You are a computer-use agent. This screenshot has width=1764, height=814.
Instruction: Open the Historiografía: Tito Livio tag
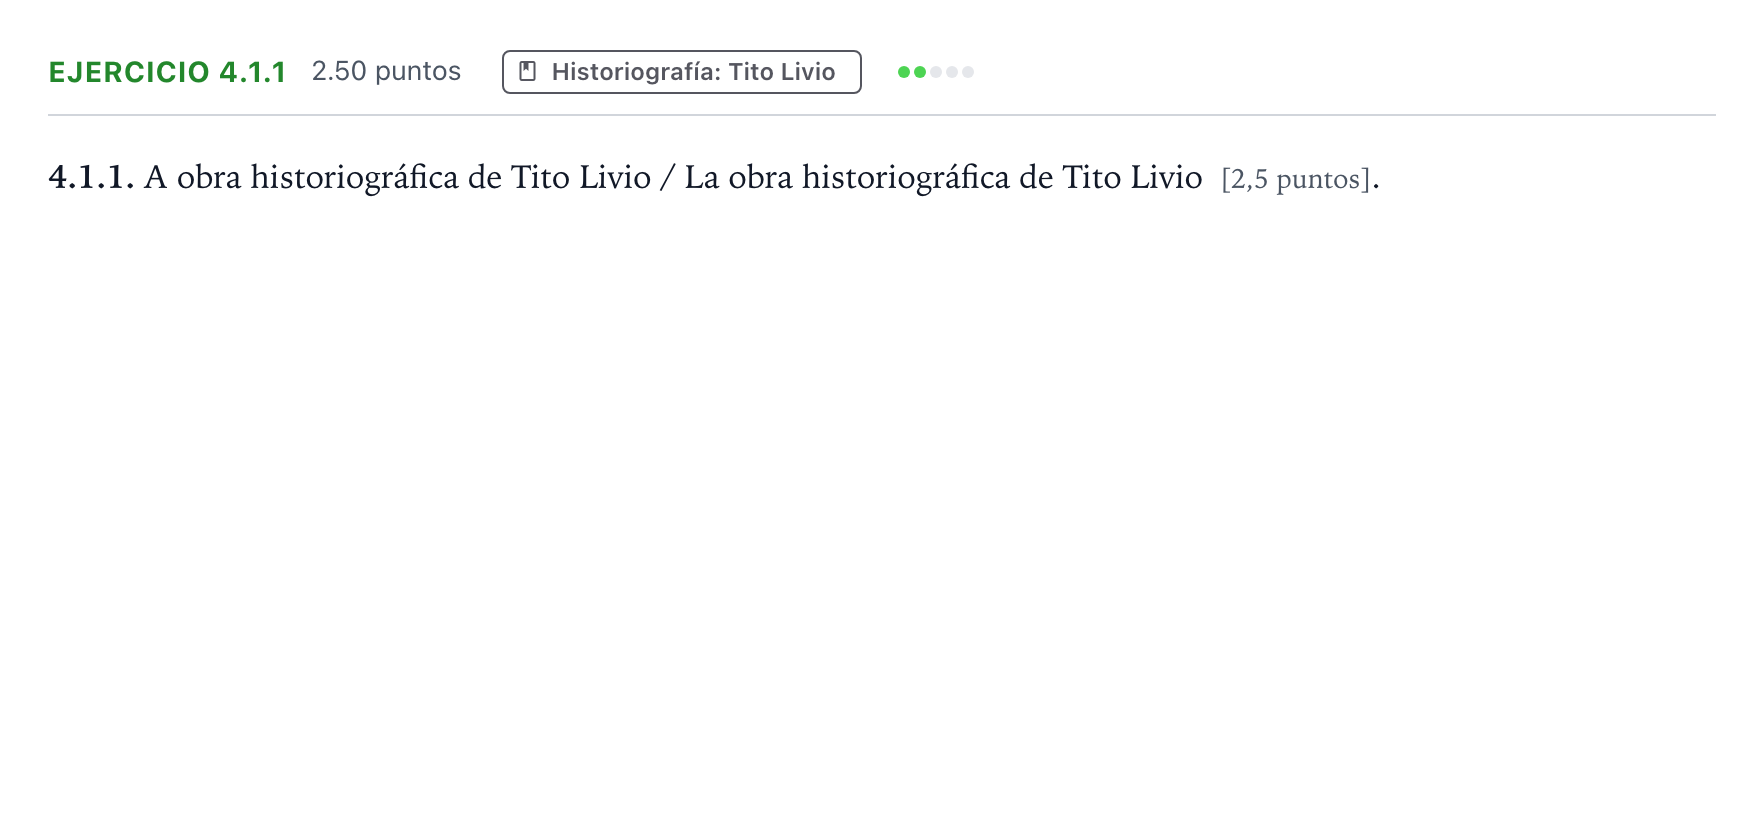point(681,72)
